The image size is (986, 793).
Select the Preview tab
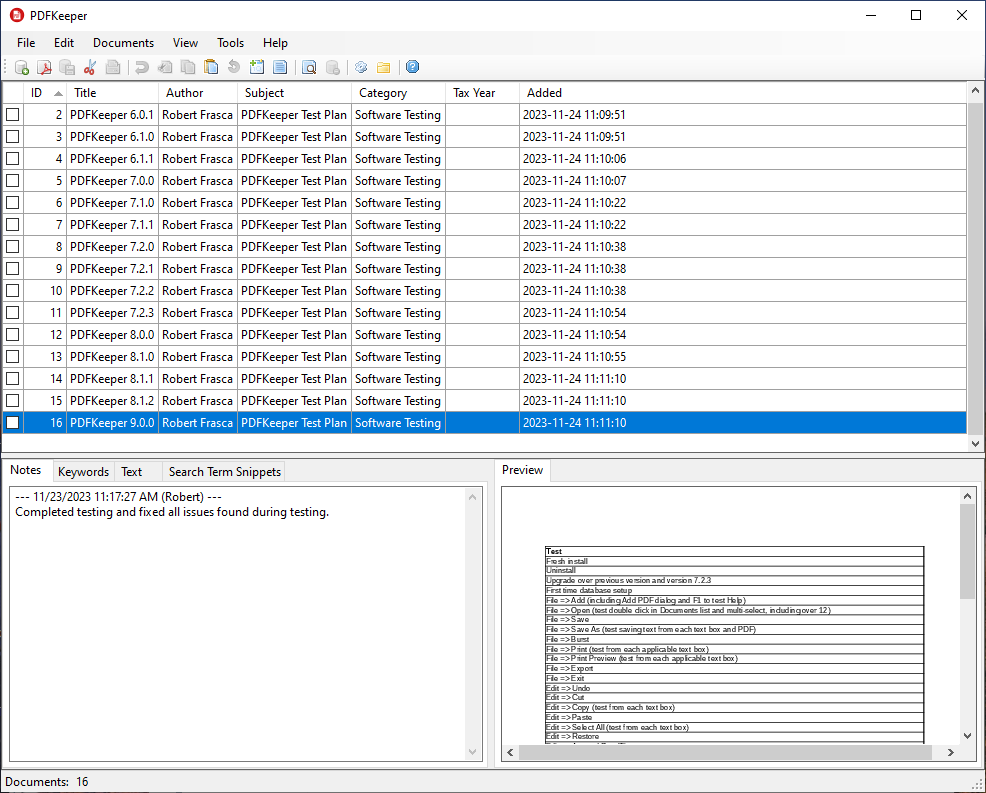[x=522, y=470]
